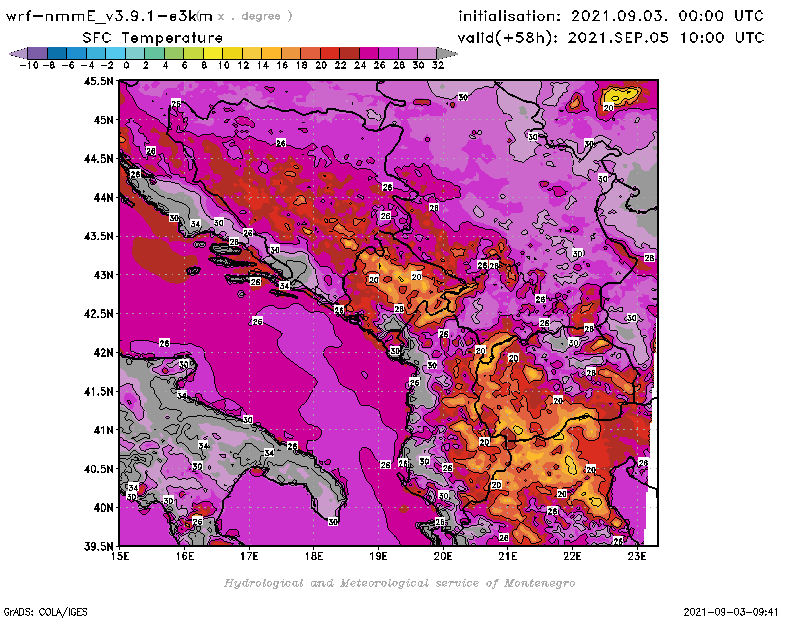800x618 pixels.
Task: Click the legend swatch between -8 and -6
Action: click(x=57, y=53)
